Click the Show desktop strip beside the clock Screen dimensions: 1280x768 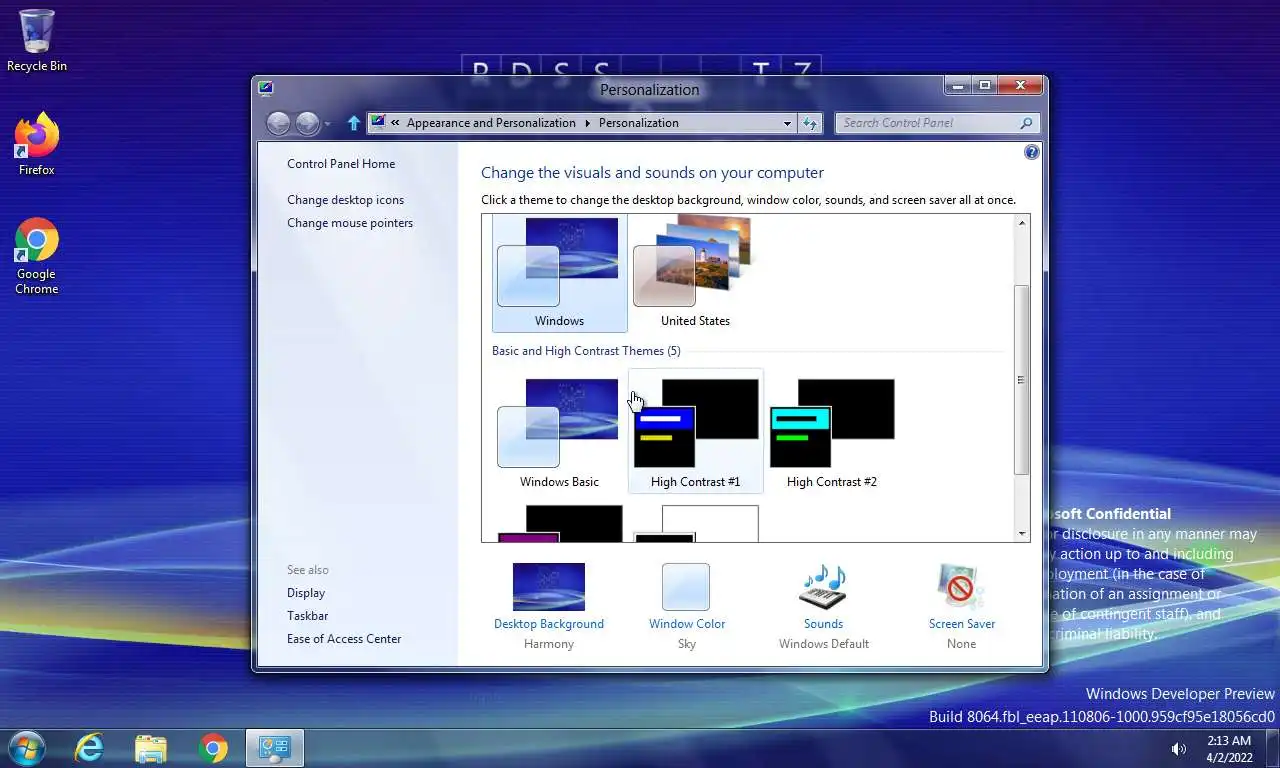coord(1273,749)
